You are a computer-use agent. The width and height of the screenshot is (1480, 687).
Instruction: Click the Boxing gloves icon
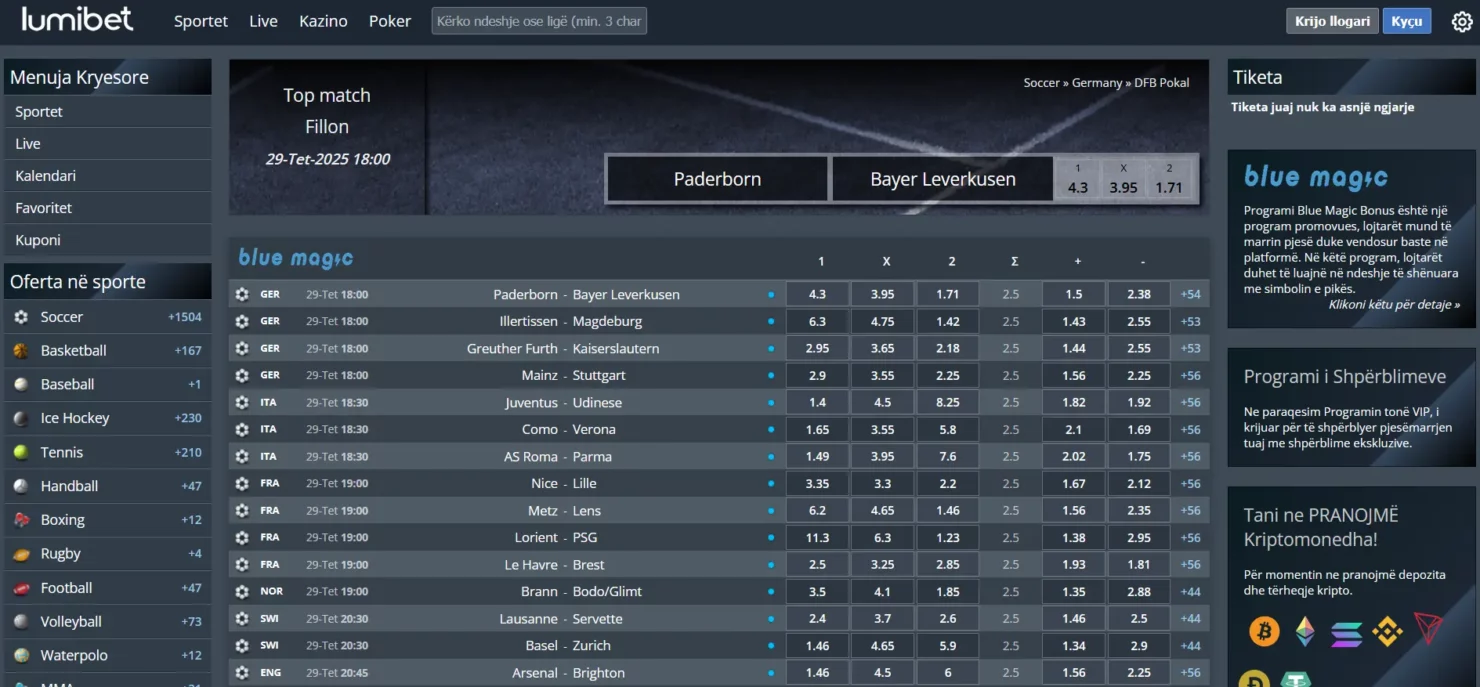(x=21, y=520)
